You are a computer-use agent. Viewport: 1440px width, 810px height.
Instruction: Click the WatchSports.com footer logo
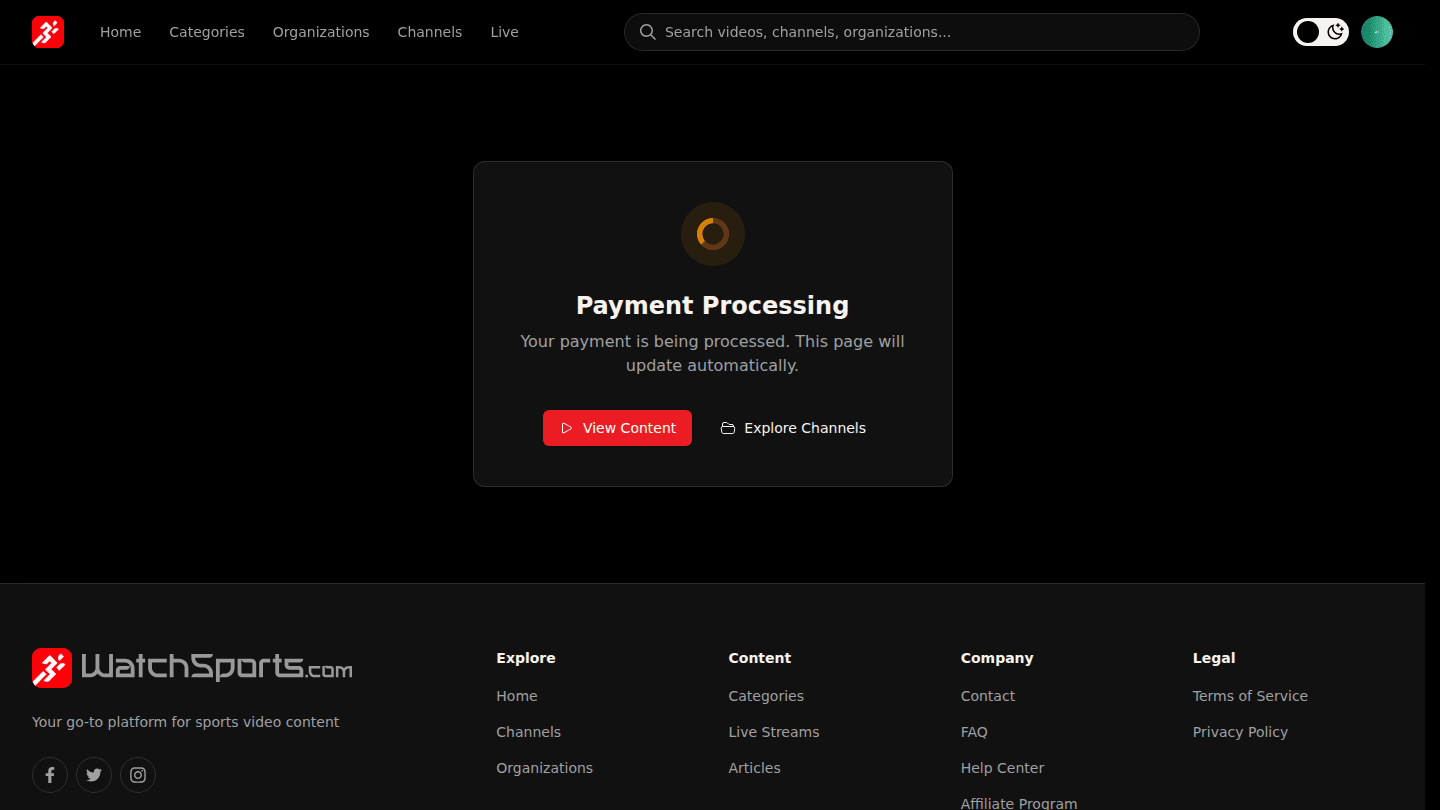(x=192, y=667)
